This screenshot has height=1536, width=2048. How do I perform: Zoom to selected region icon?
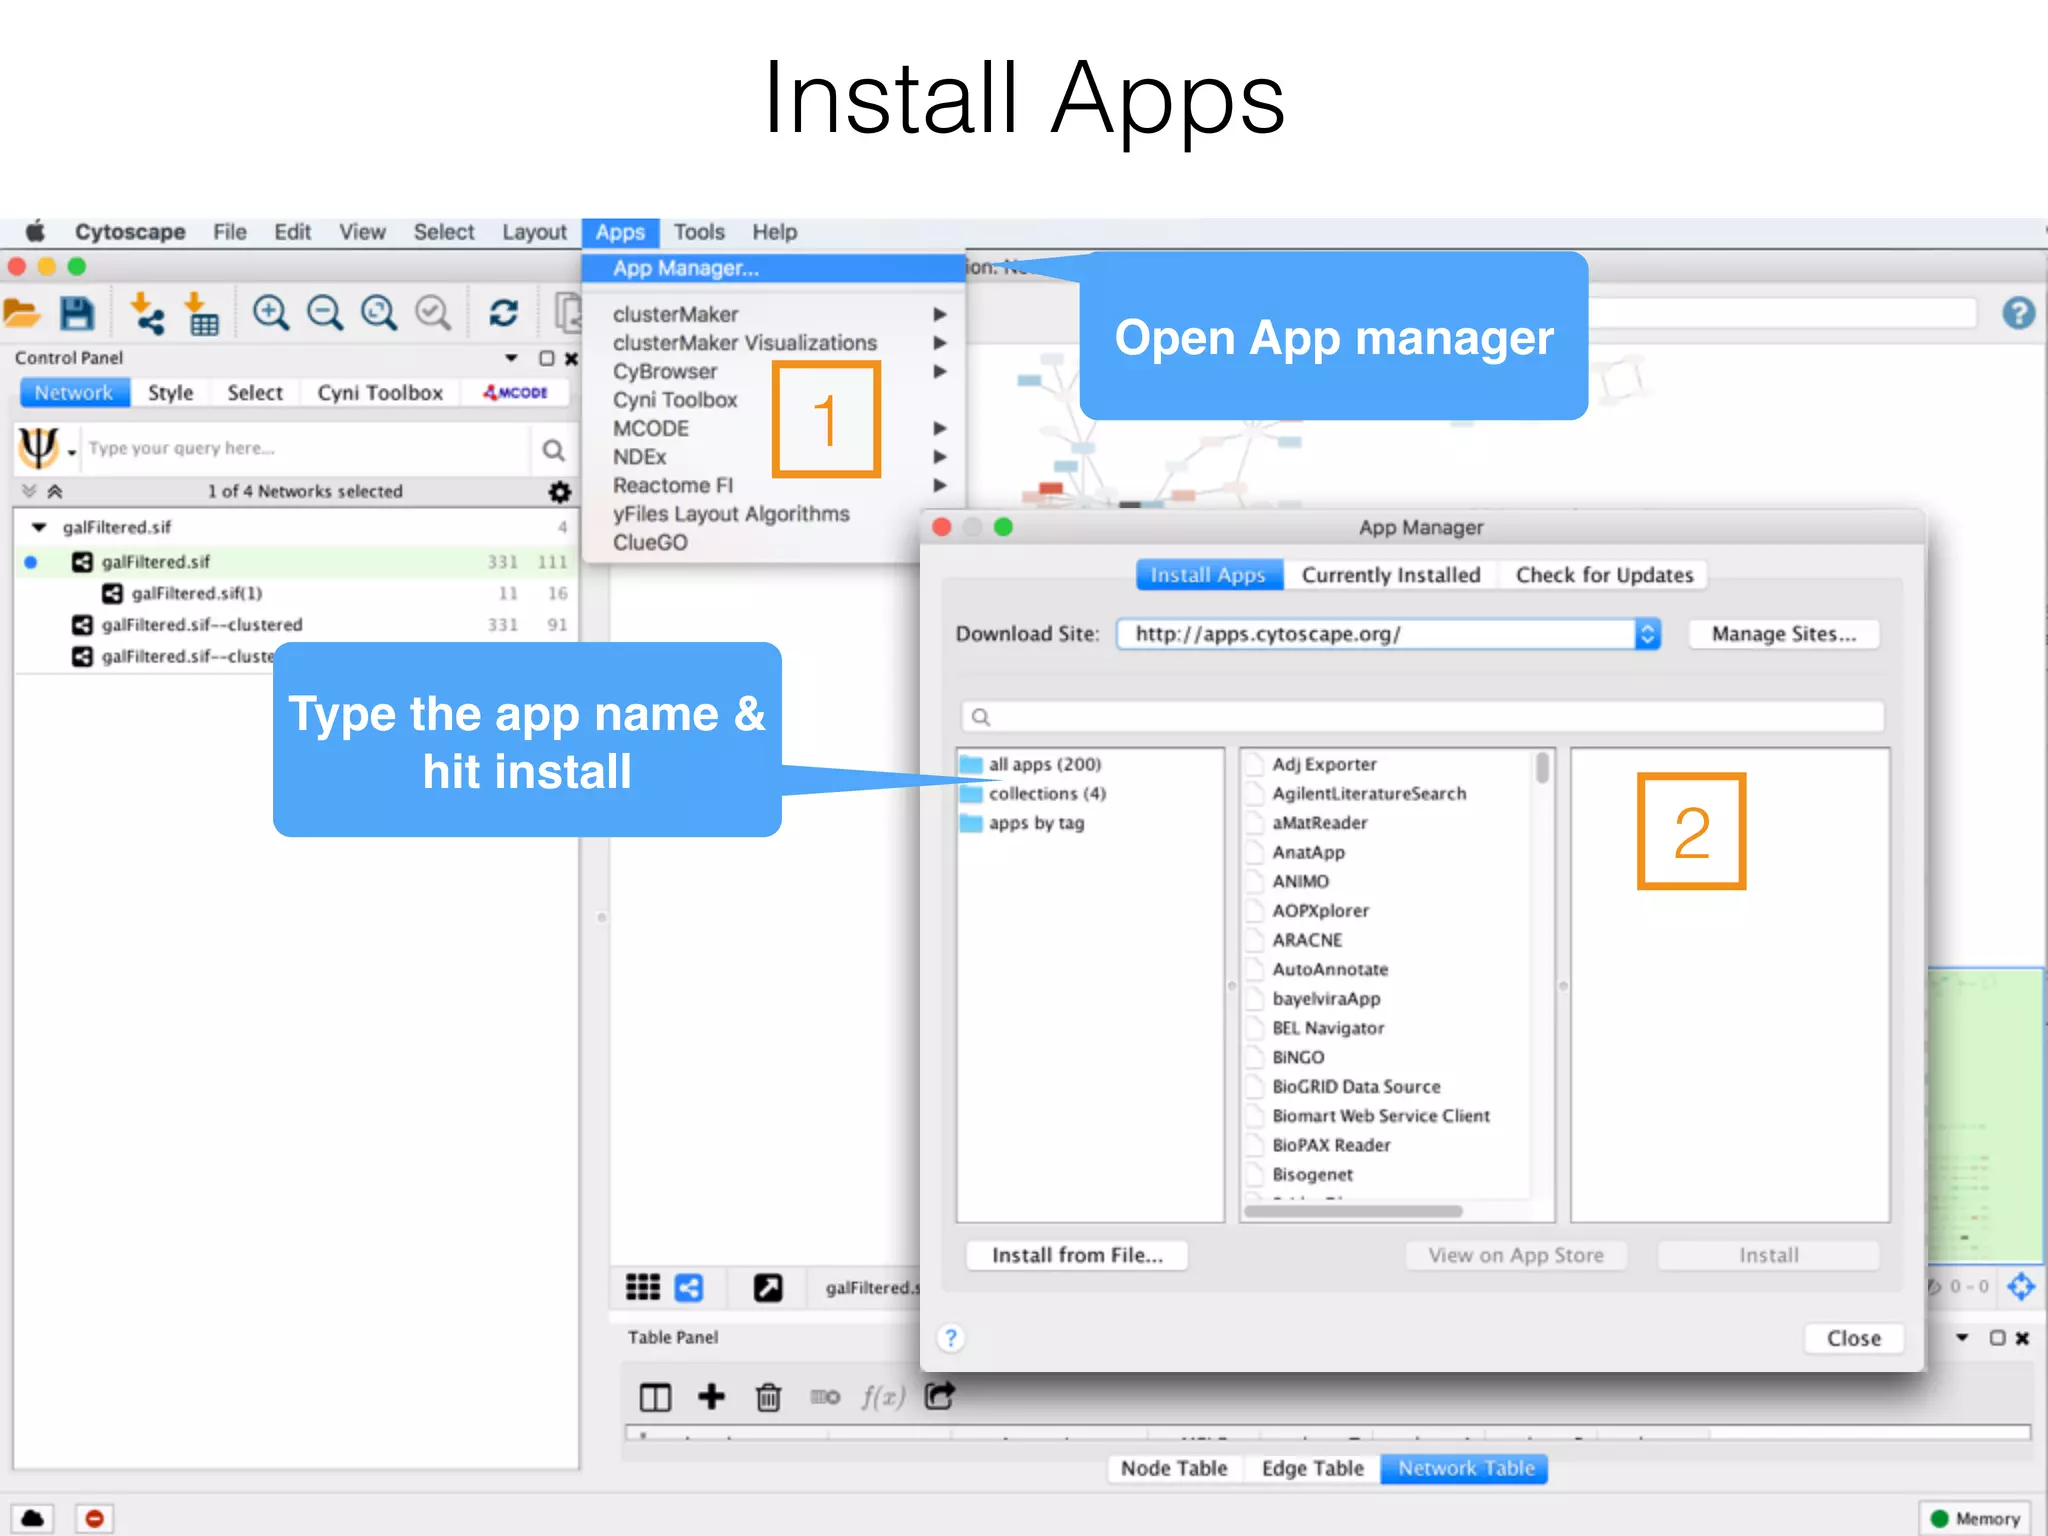pyautogui.click(x=432, y=314)
